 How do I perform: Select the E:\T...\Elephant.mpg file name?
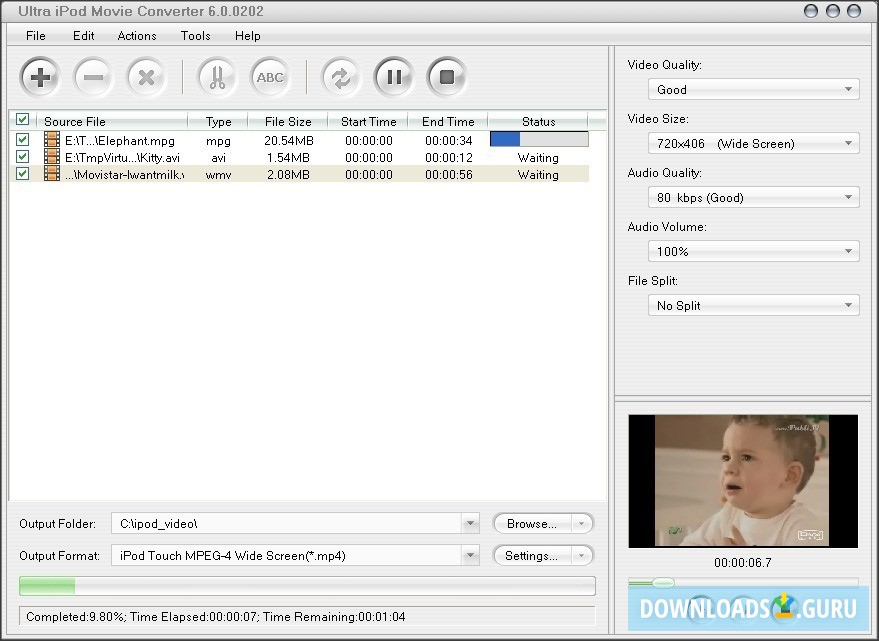pos(120,140)
